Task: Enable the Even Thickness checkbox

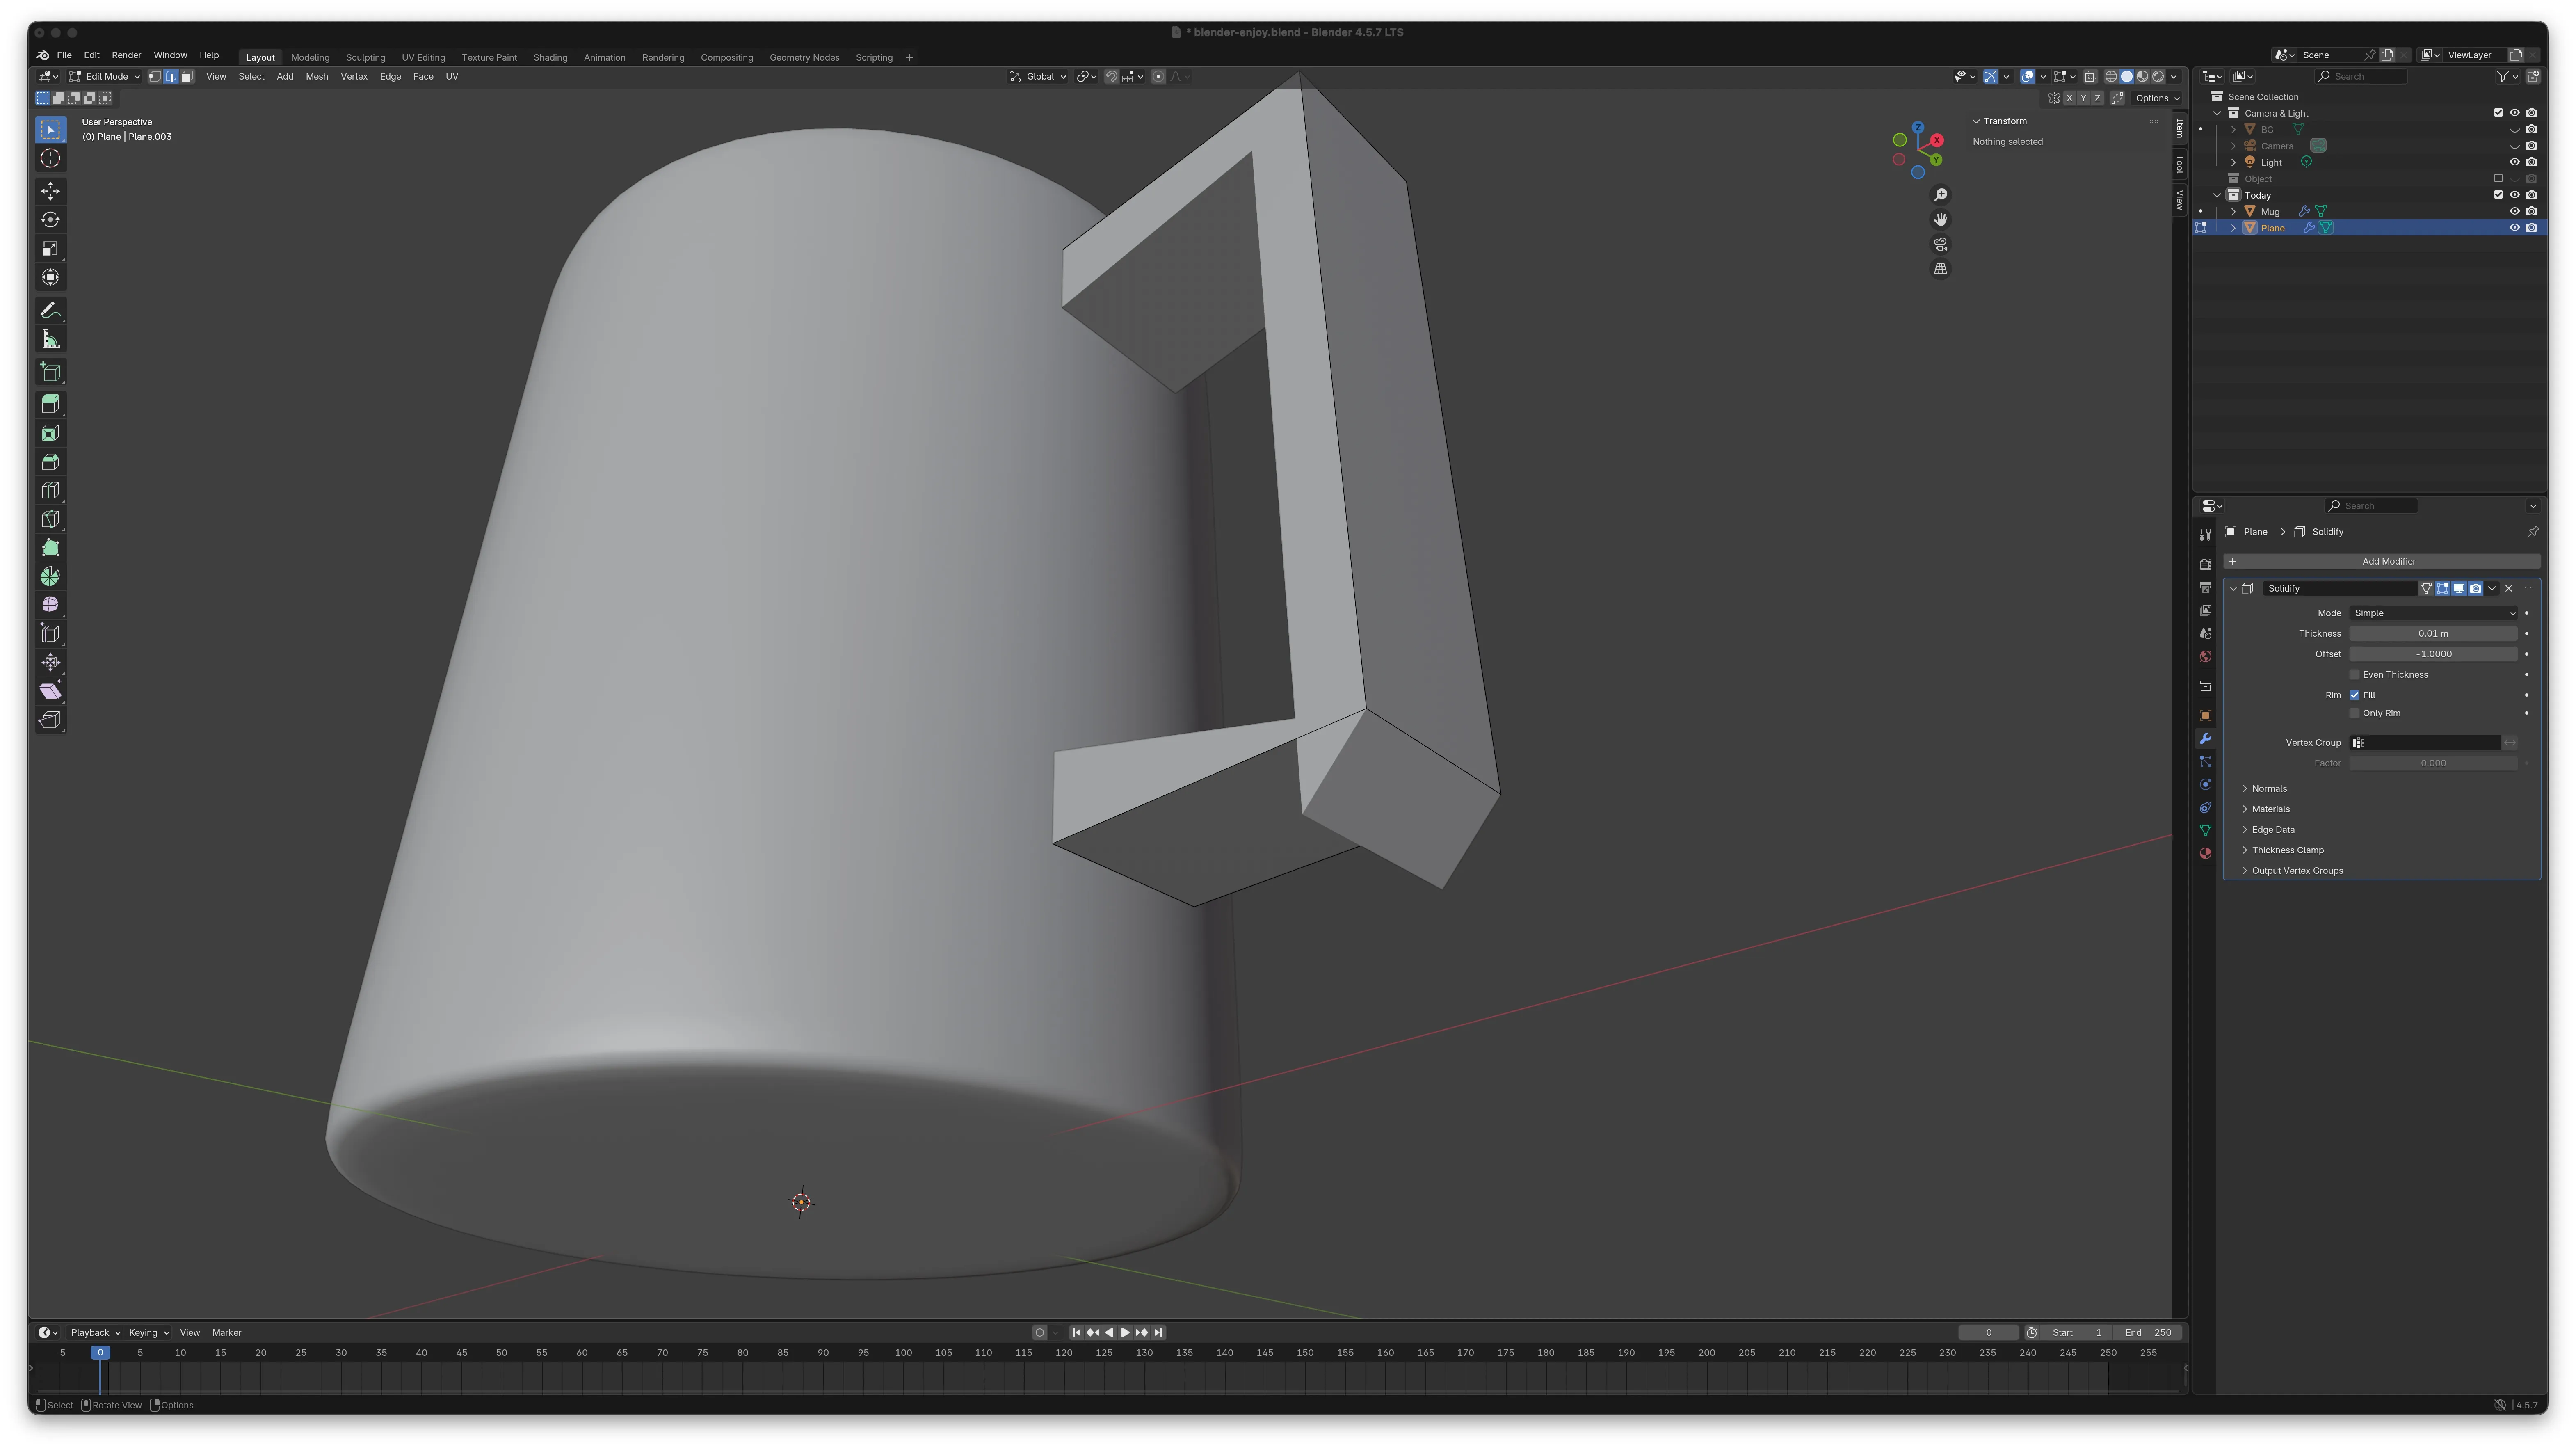Action: point(2354,675)
